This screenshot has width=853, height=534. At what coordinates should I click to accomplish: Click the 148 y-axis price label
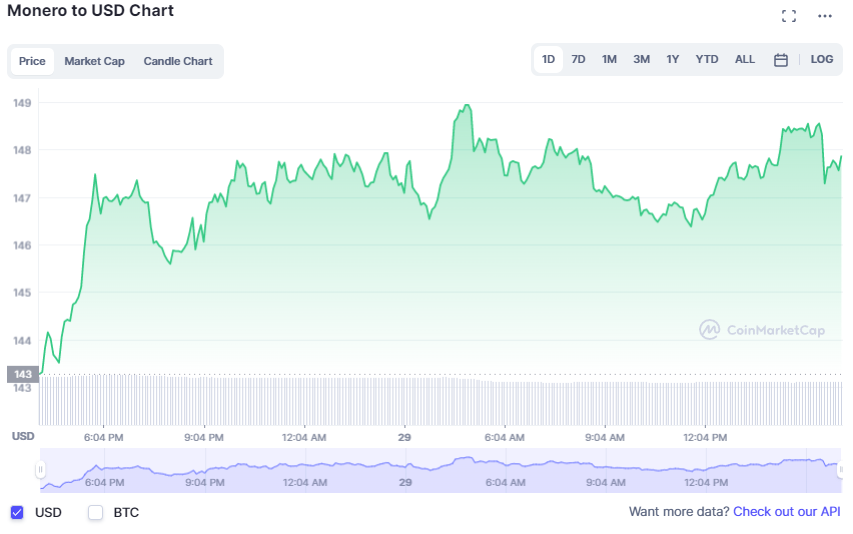22,150
